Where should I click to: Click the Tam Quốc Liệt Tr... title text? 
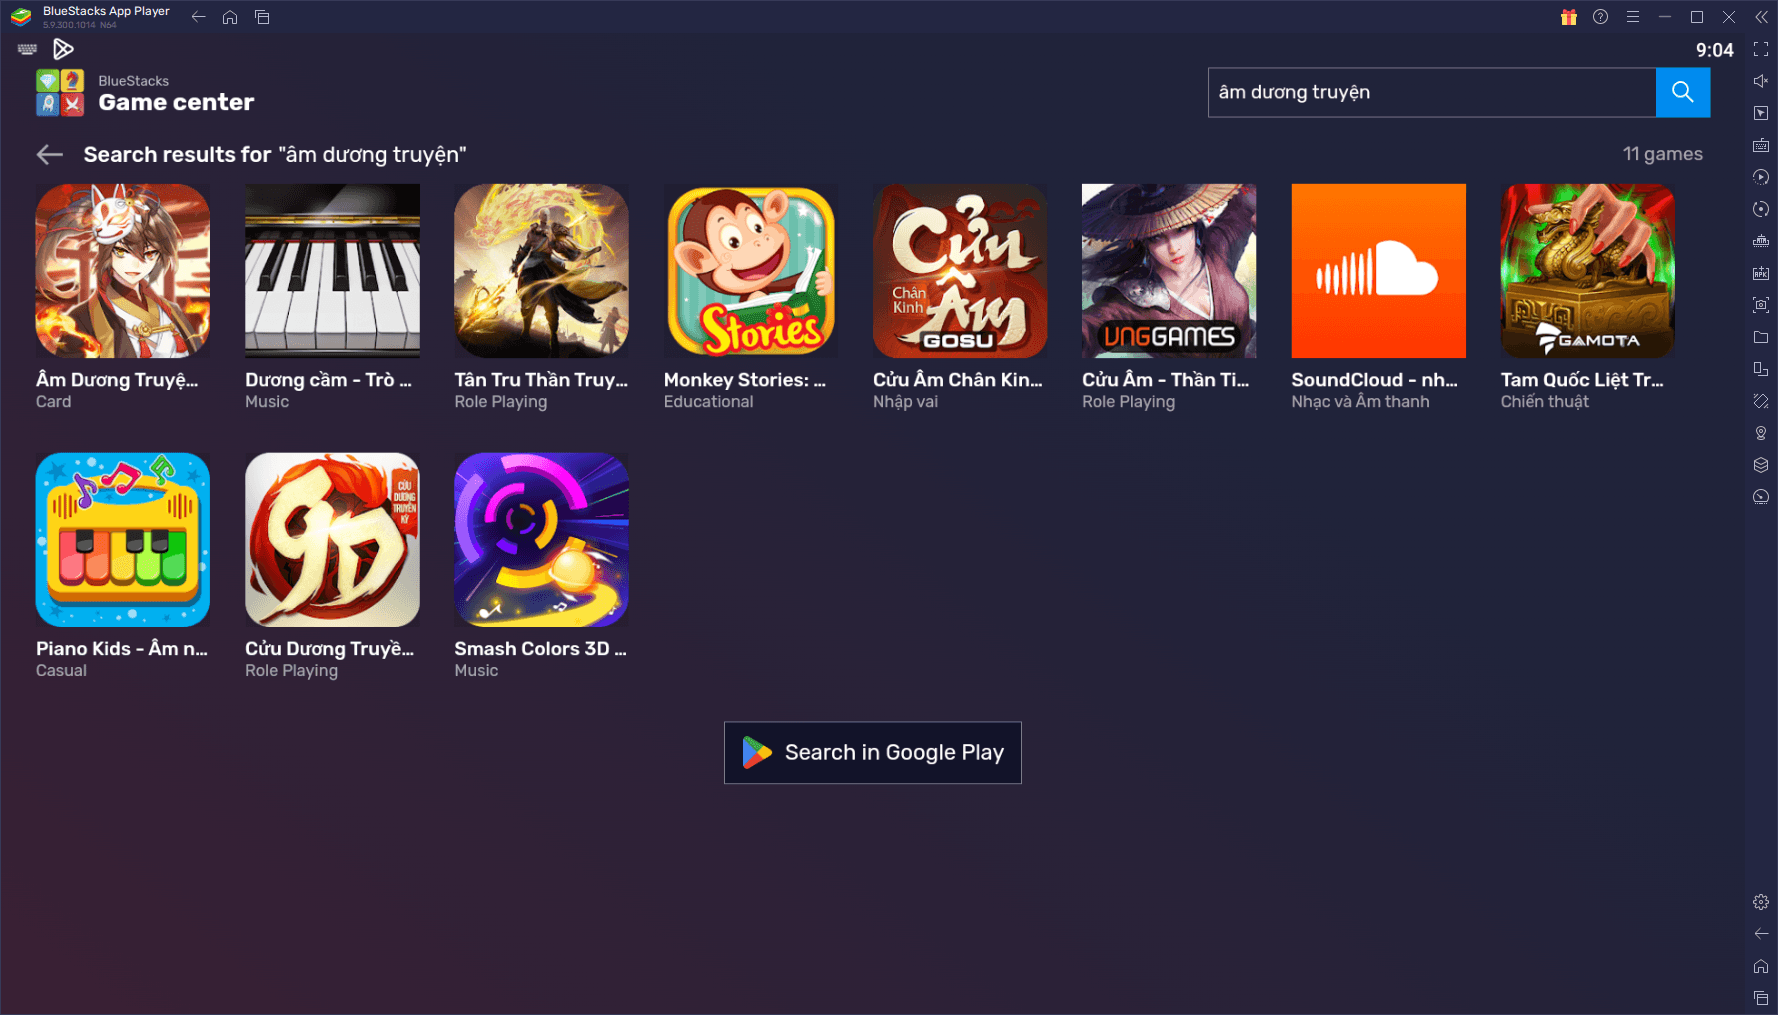click(1582, 380)
